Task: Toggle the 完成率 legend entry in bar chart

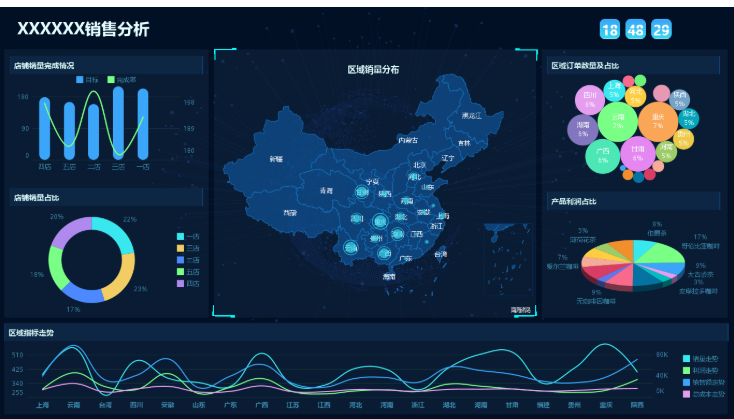Action: click(x=122, y=80)
